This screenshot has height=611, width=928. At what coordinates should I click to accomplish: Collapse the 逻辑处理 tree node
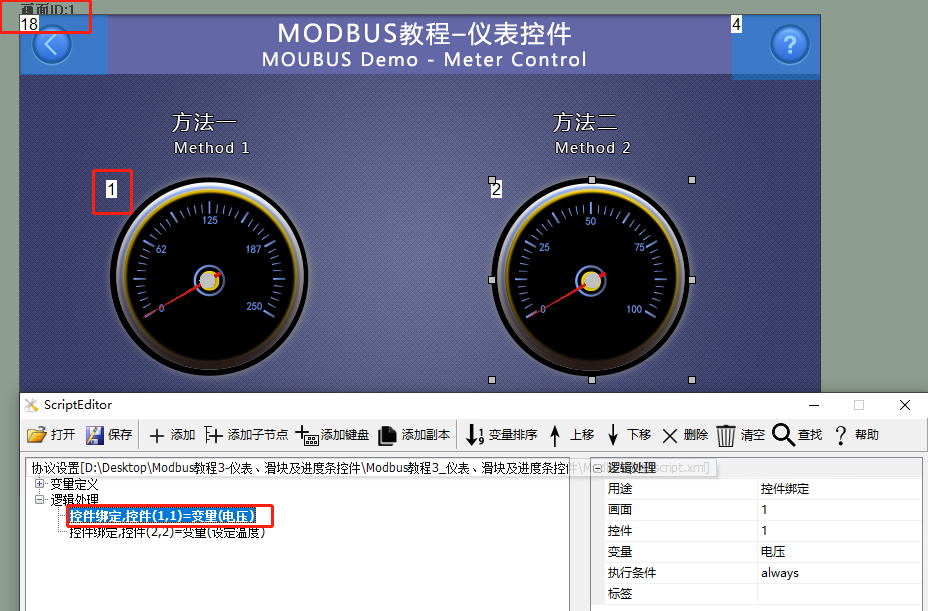(x=40, y=500)
